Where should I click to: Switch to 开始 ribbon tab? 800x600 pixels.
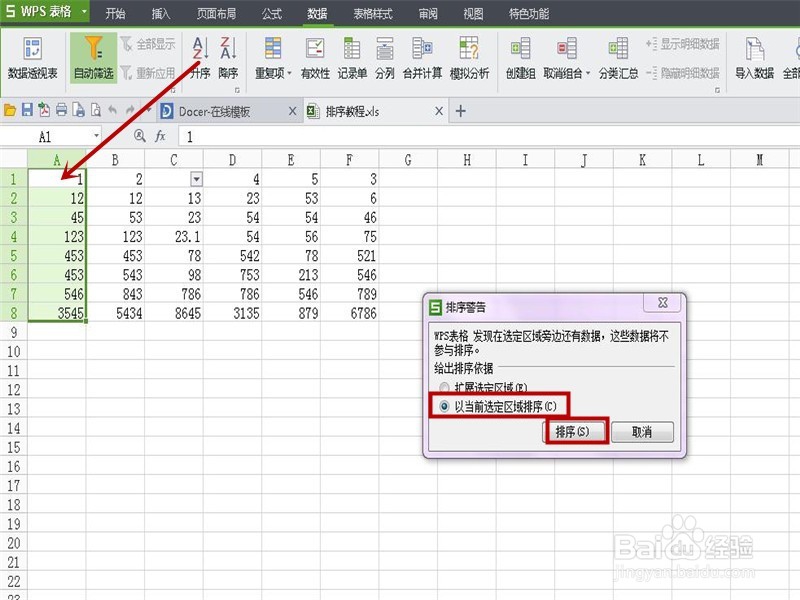(115, 13)
